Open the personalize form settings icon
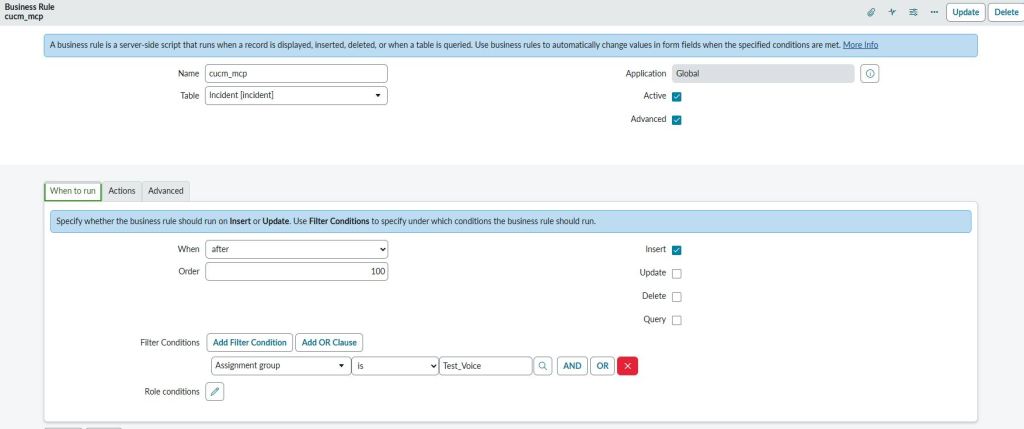The width and height of the screenshot is (1024, 429). point(913,12)
